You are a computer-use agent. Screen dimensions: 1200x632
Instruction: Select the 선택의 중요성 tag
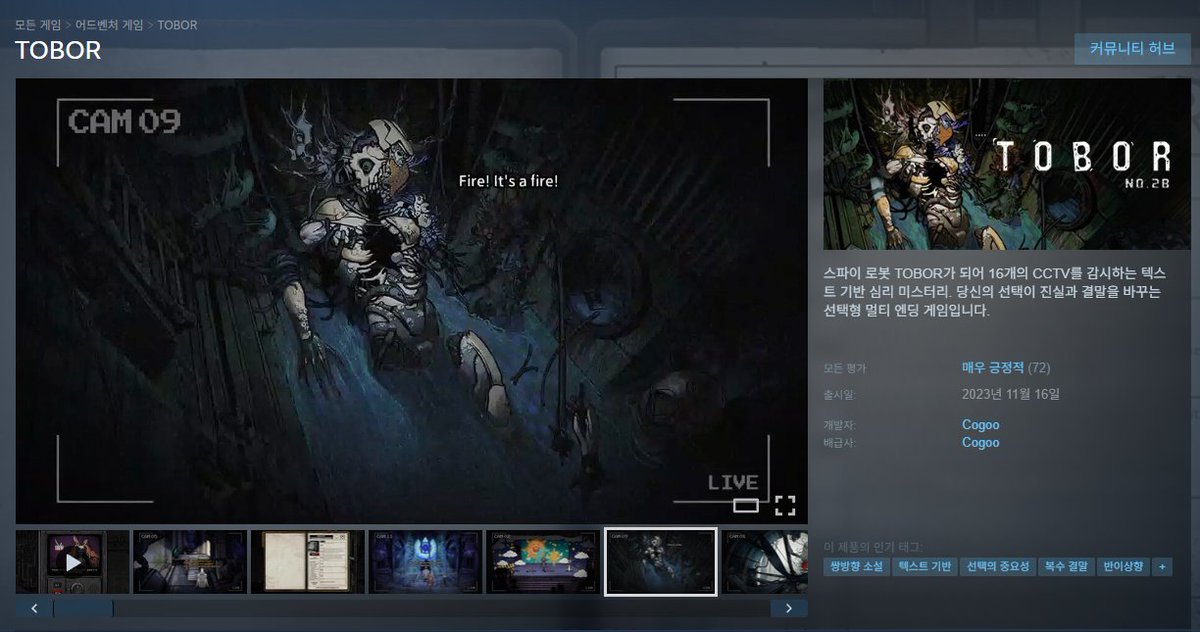pyautogui.click(x=997, y=566)
